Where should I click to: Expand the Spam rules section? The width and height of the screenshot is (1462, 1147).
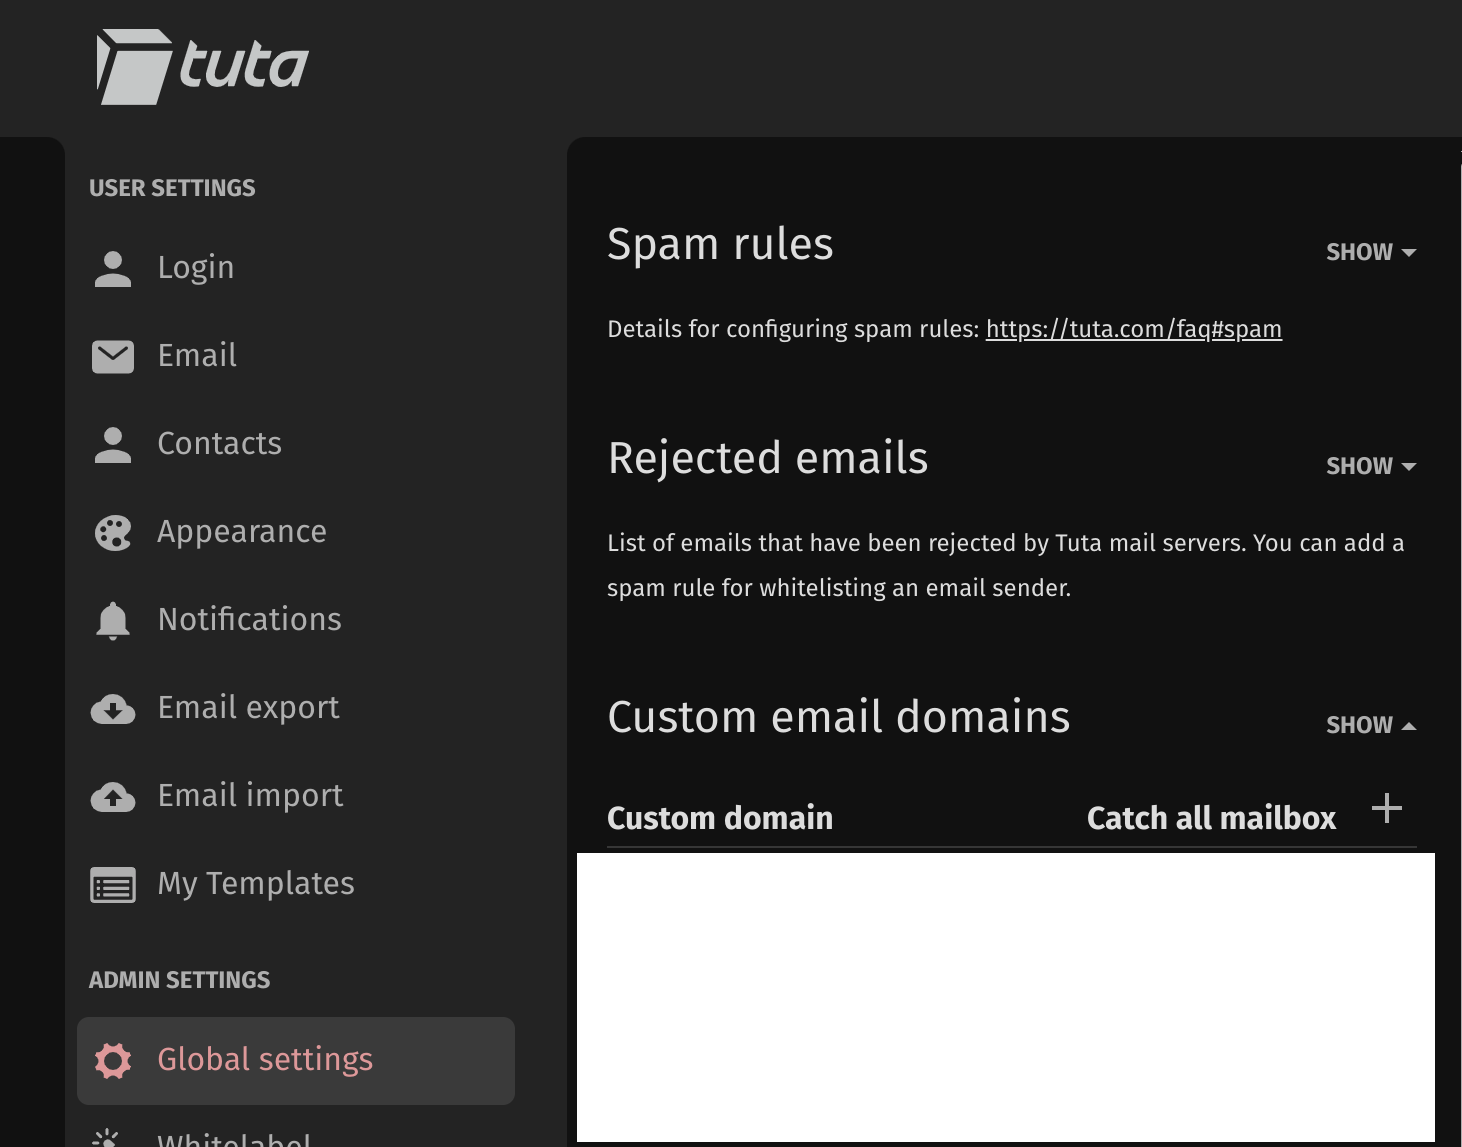point(1370,252)
